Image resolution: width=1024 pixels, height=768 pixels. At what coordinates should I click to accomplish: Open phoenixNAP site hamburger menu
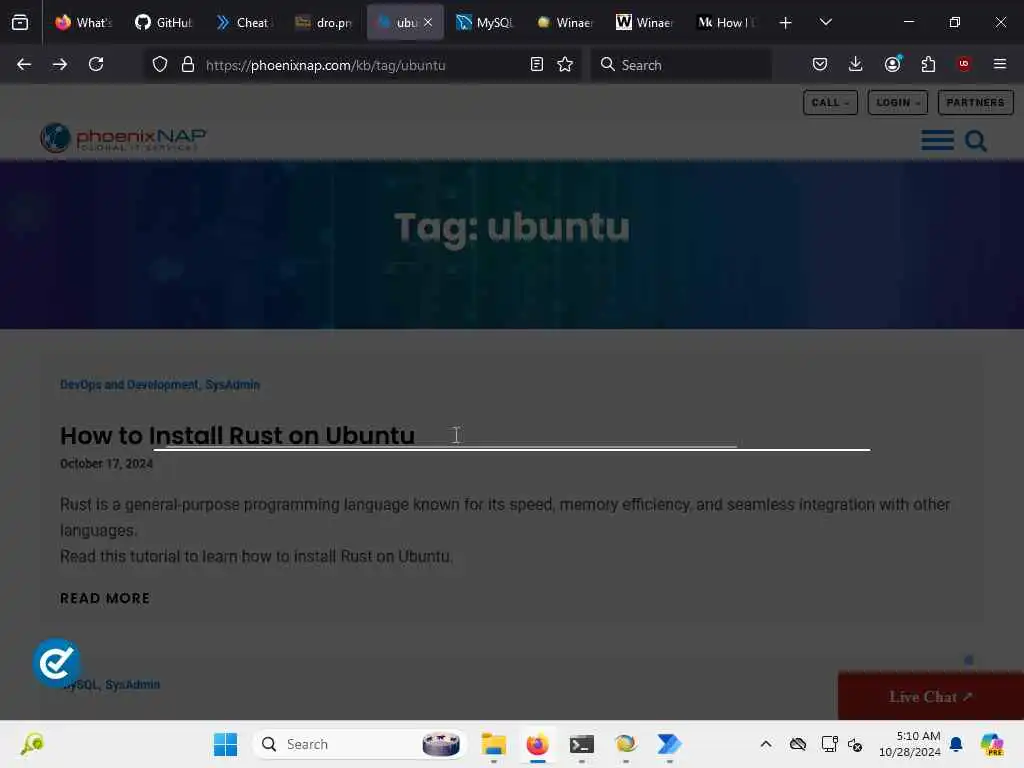938,140
